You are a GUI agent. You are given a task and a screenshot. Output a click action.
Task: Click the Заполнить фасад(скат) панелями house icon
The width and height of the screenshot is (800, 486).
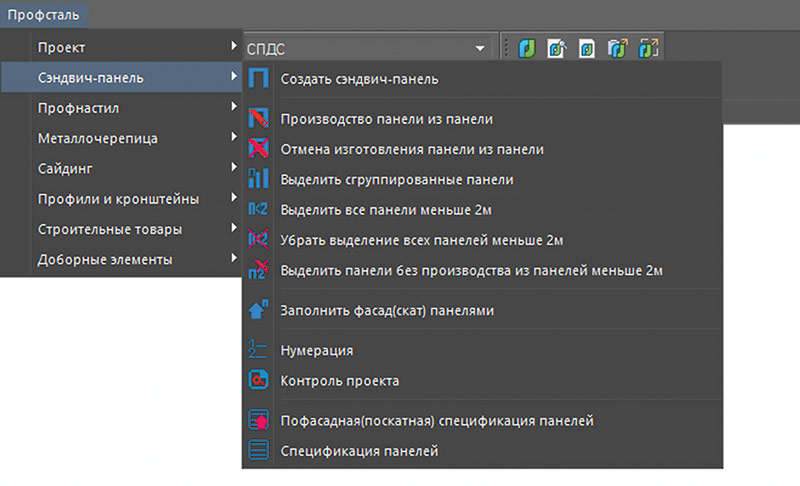[259, 311]
